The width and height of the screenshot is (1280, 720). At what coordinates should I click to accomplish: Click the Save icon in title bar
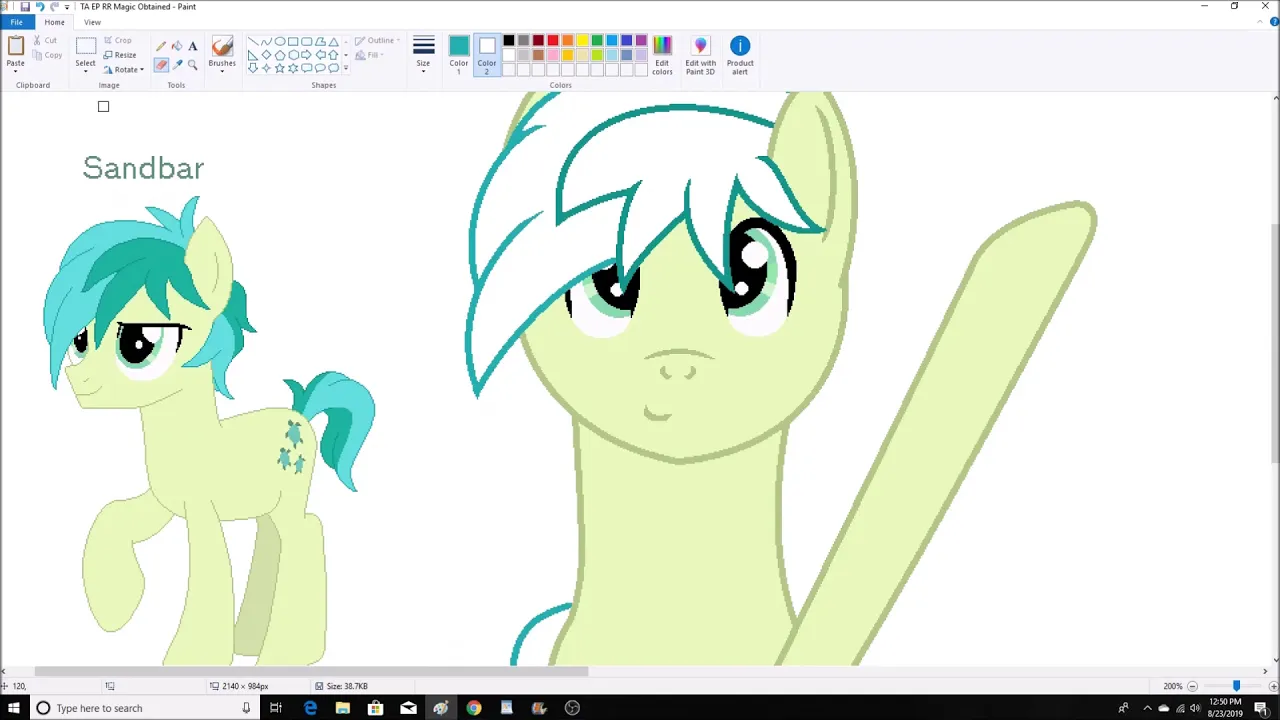coord(25,6)
